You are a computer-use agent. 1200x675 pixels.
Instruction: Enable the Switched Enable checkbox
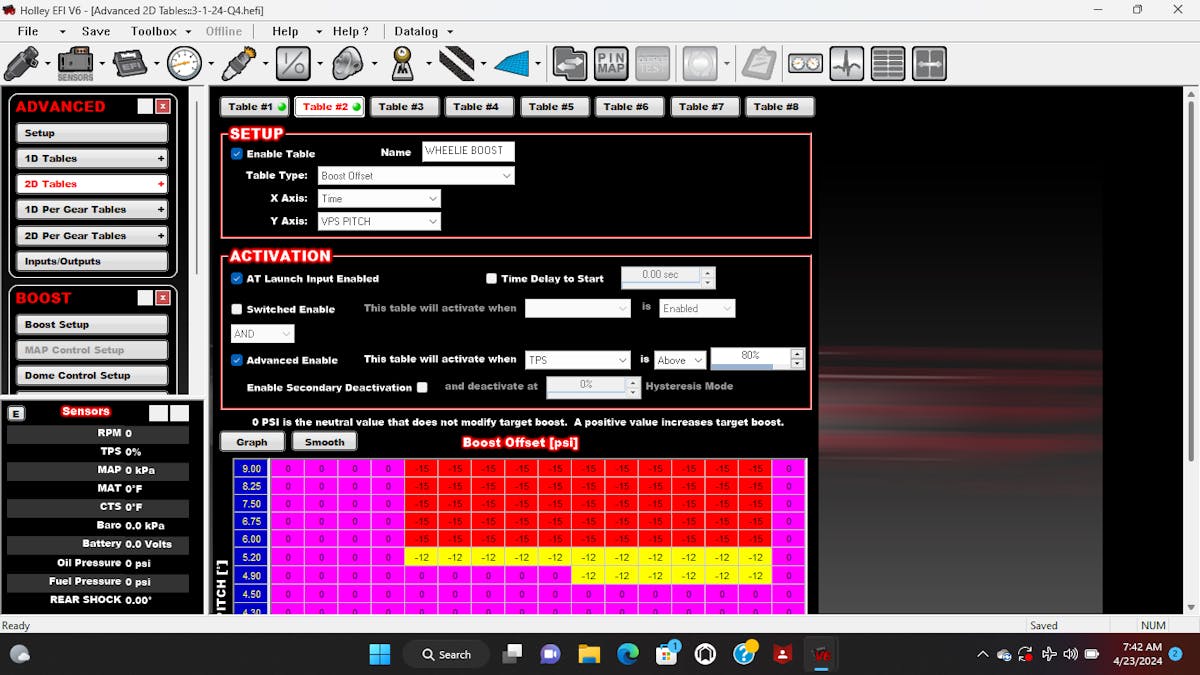click(237, 310)
